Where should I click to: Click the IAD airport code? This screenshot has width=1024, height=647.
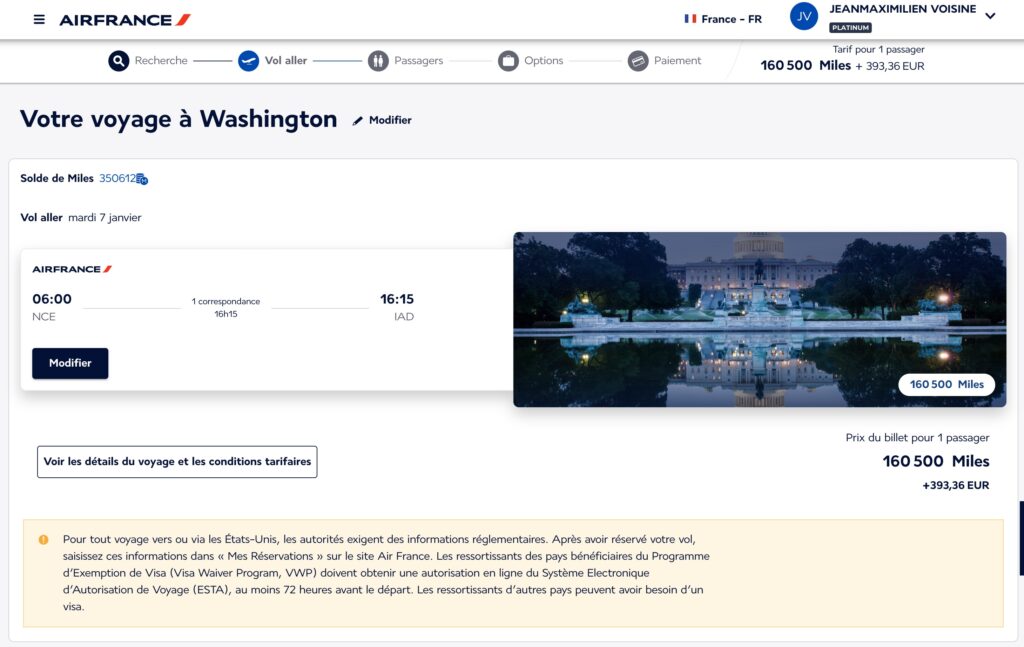pyautogui.click(x=404, y=317)
